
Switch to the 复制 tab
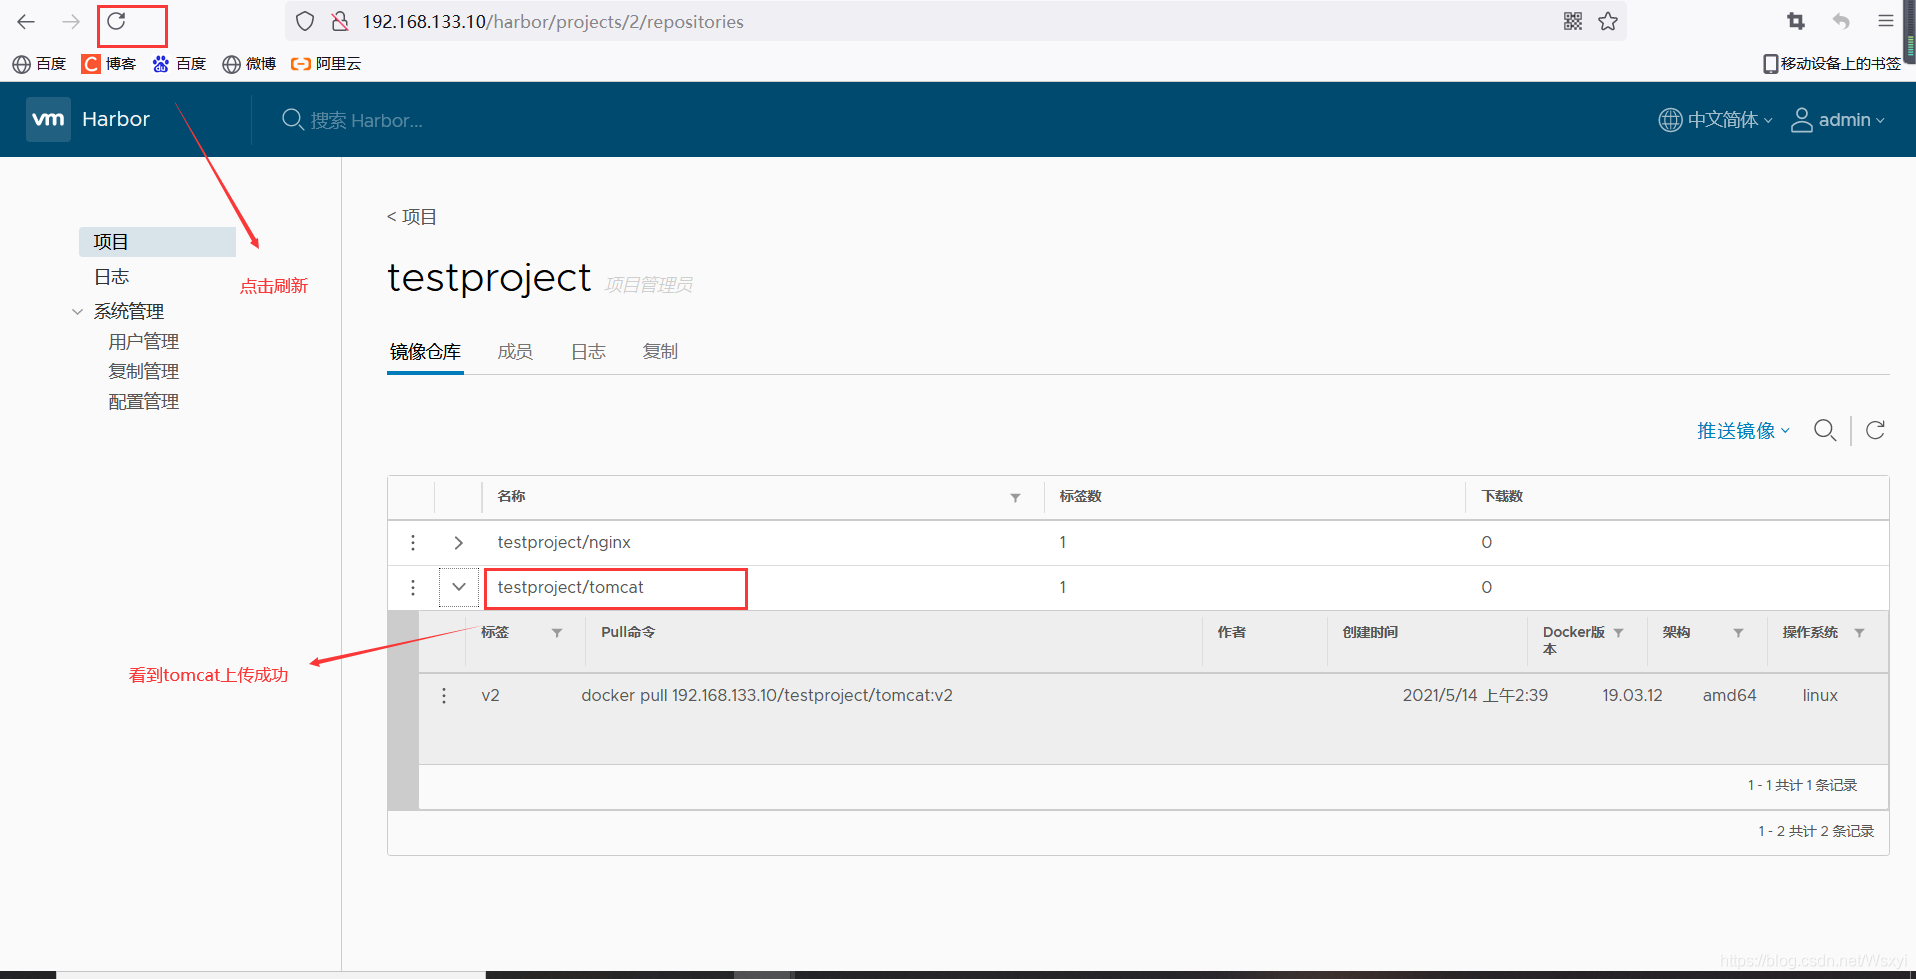[660, 351]
